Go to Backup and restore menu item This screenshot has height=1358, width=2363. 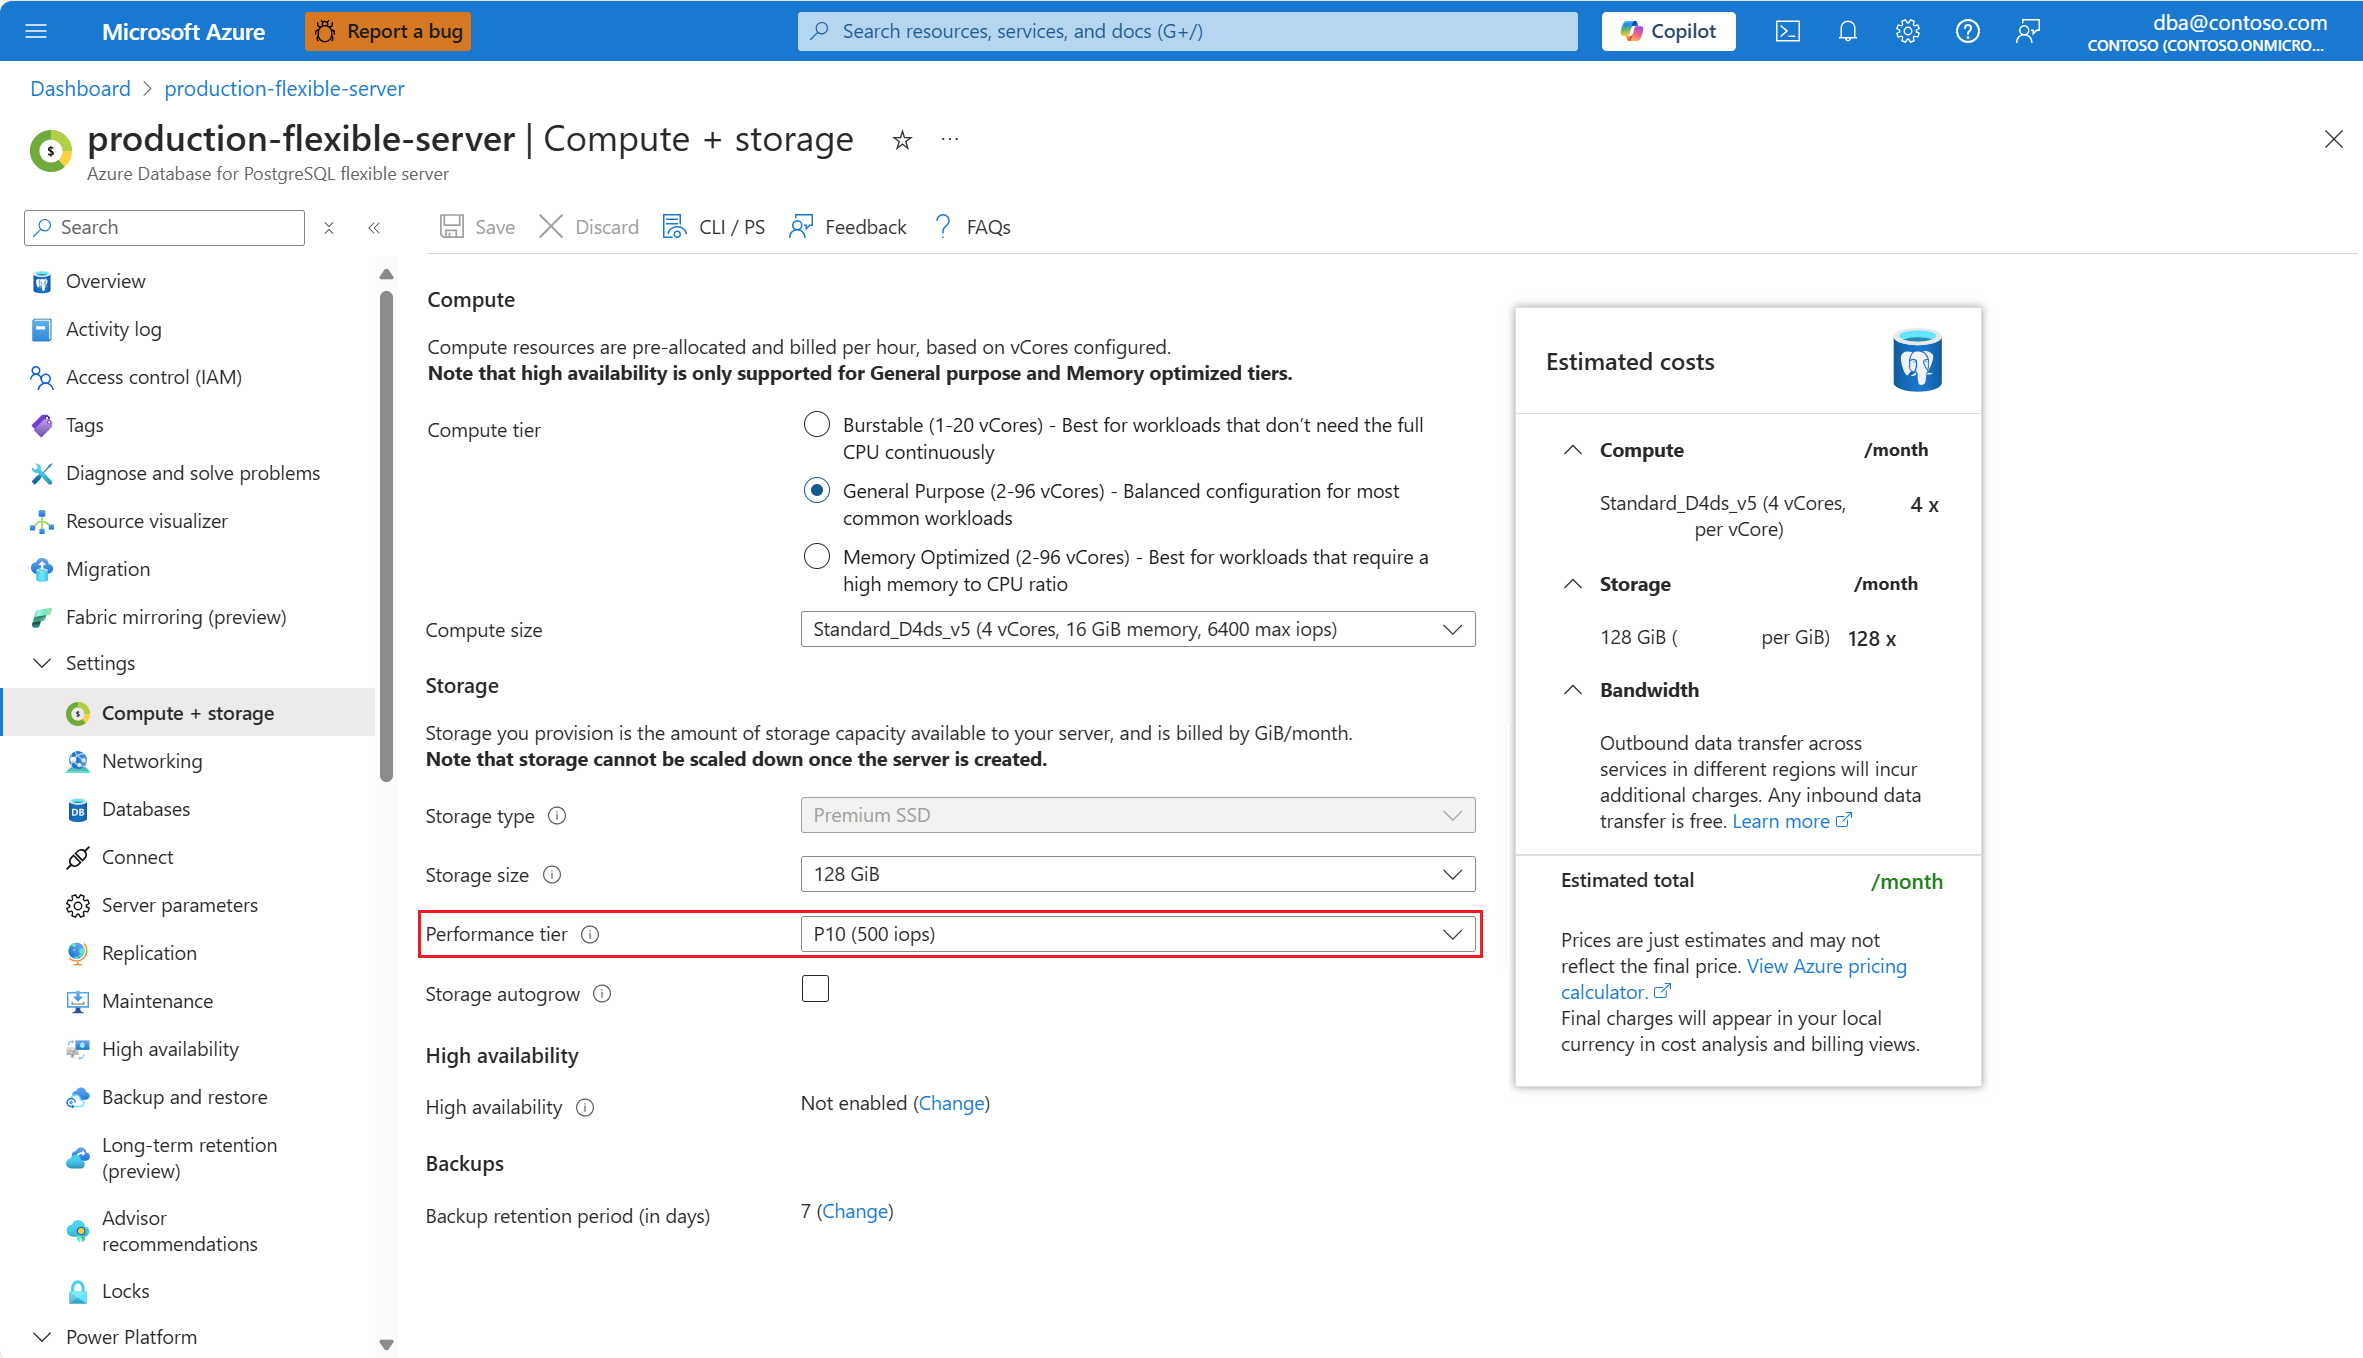tap(184, 1097)
